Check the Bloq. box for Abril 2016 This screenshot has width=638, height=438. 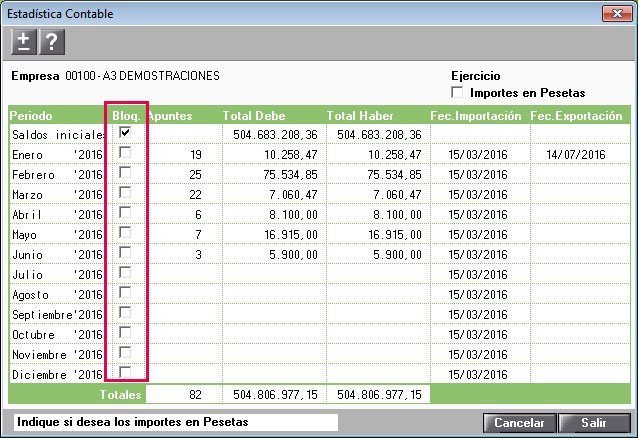125,212
